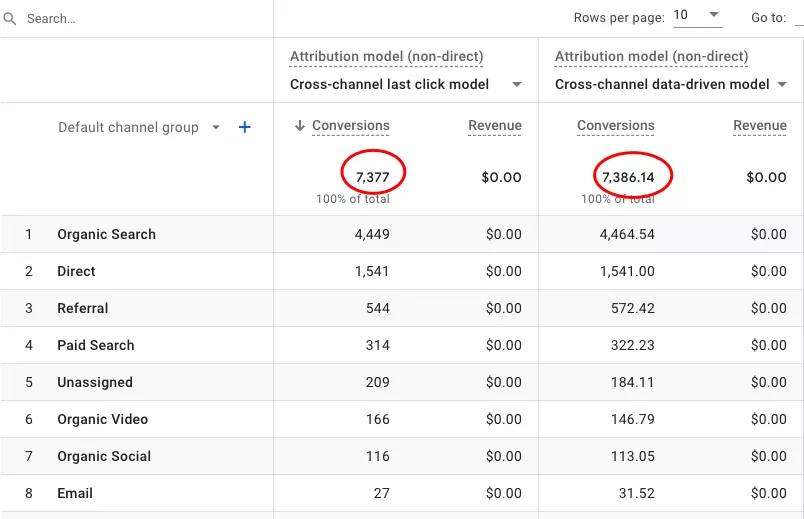
Task: Select the Organic Social row label
Action: (x=104, y=456)
